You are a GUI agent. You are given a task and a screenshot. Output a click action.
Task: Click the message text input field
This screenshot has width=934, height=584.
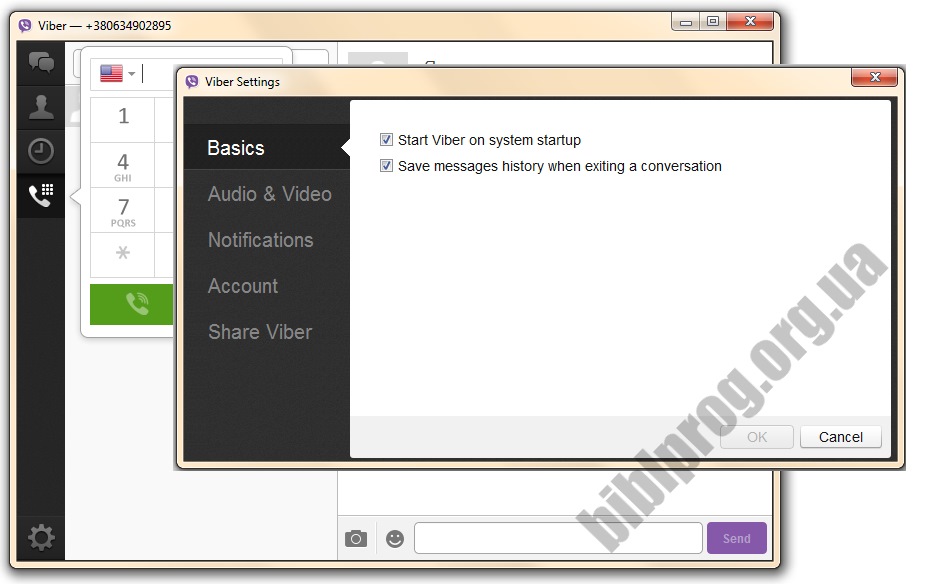point(558,538)
